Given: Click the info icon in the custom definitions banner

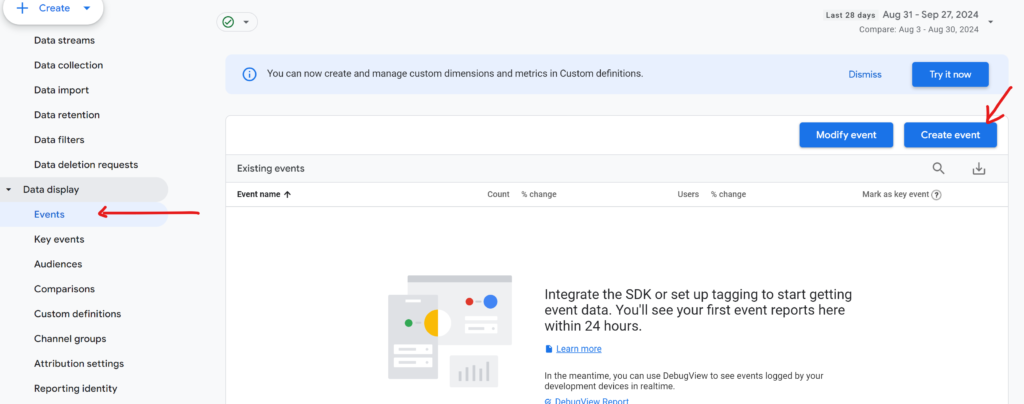Looking at the screenshot, I should click(x=249, y=74).
